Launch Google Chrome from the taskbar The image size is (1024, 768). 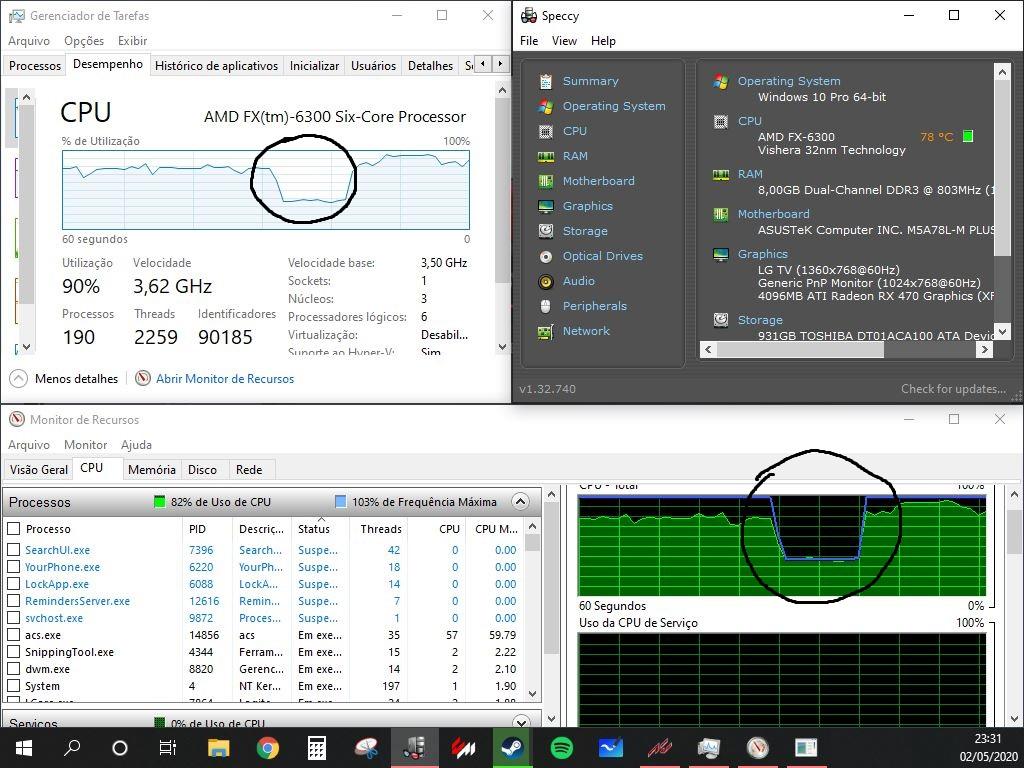[268, 748]
